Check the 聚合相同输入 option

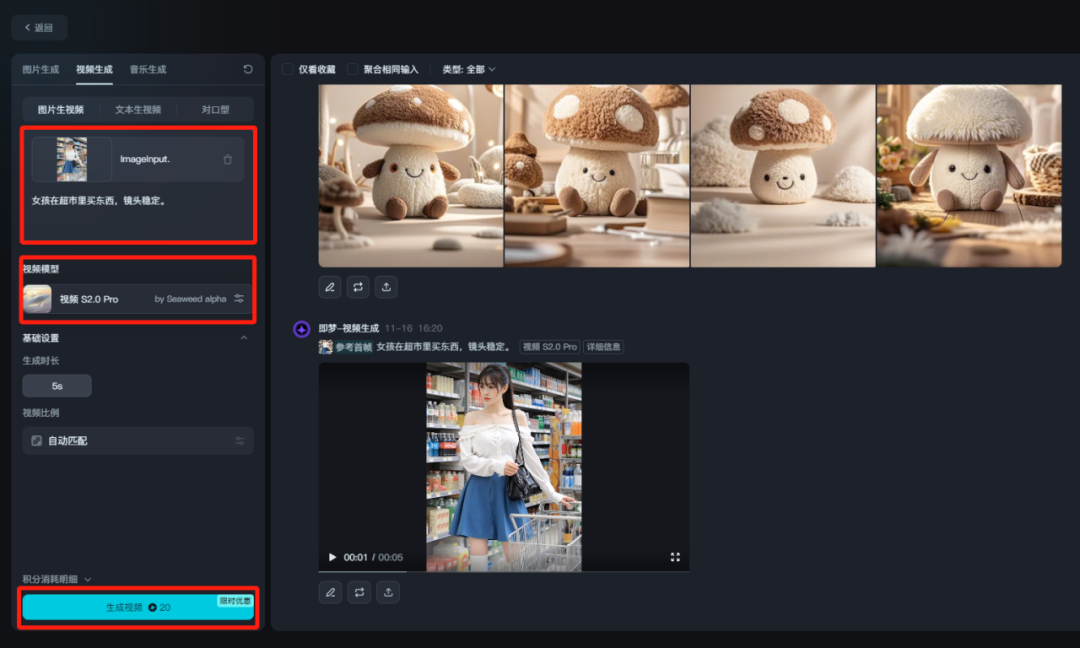click(353, 69)
